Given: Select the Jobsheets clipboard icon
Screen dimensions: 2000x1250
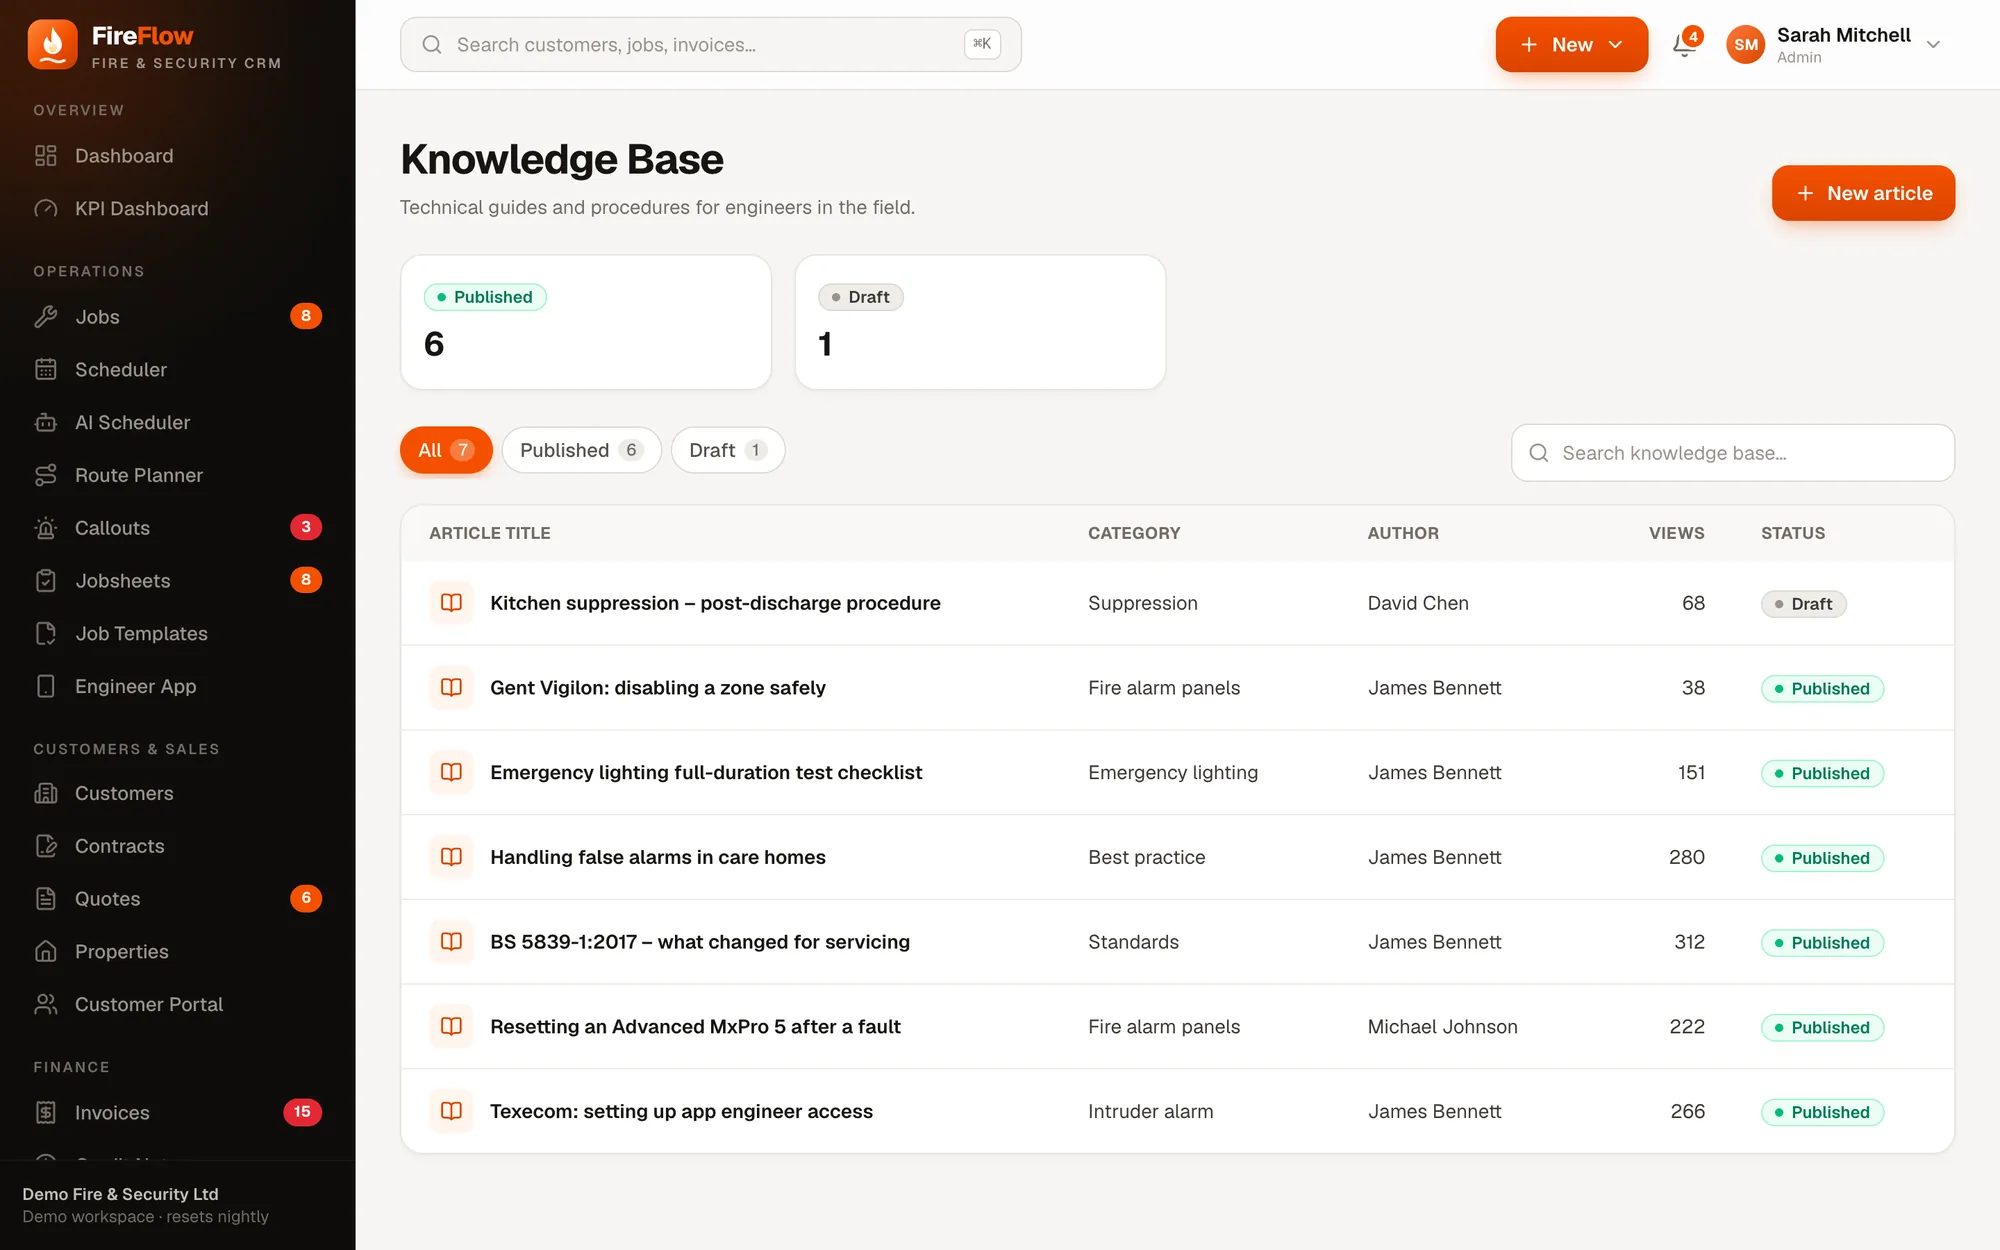Looking at the screenshot, I should pyautogui.click(x=46, y=581).
